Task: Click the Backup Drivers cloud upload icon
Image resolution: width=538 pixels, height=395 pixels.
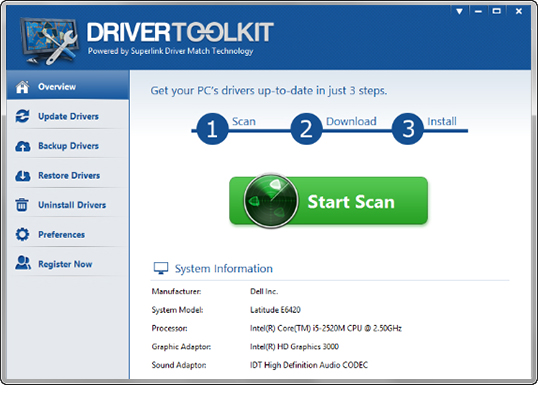Action: [x=23, y=146]
